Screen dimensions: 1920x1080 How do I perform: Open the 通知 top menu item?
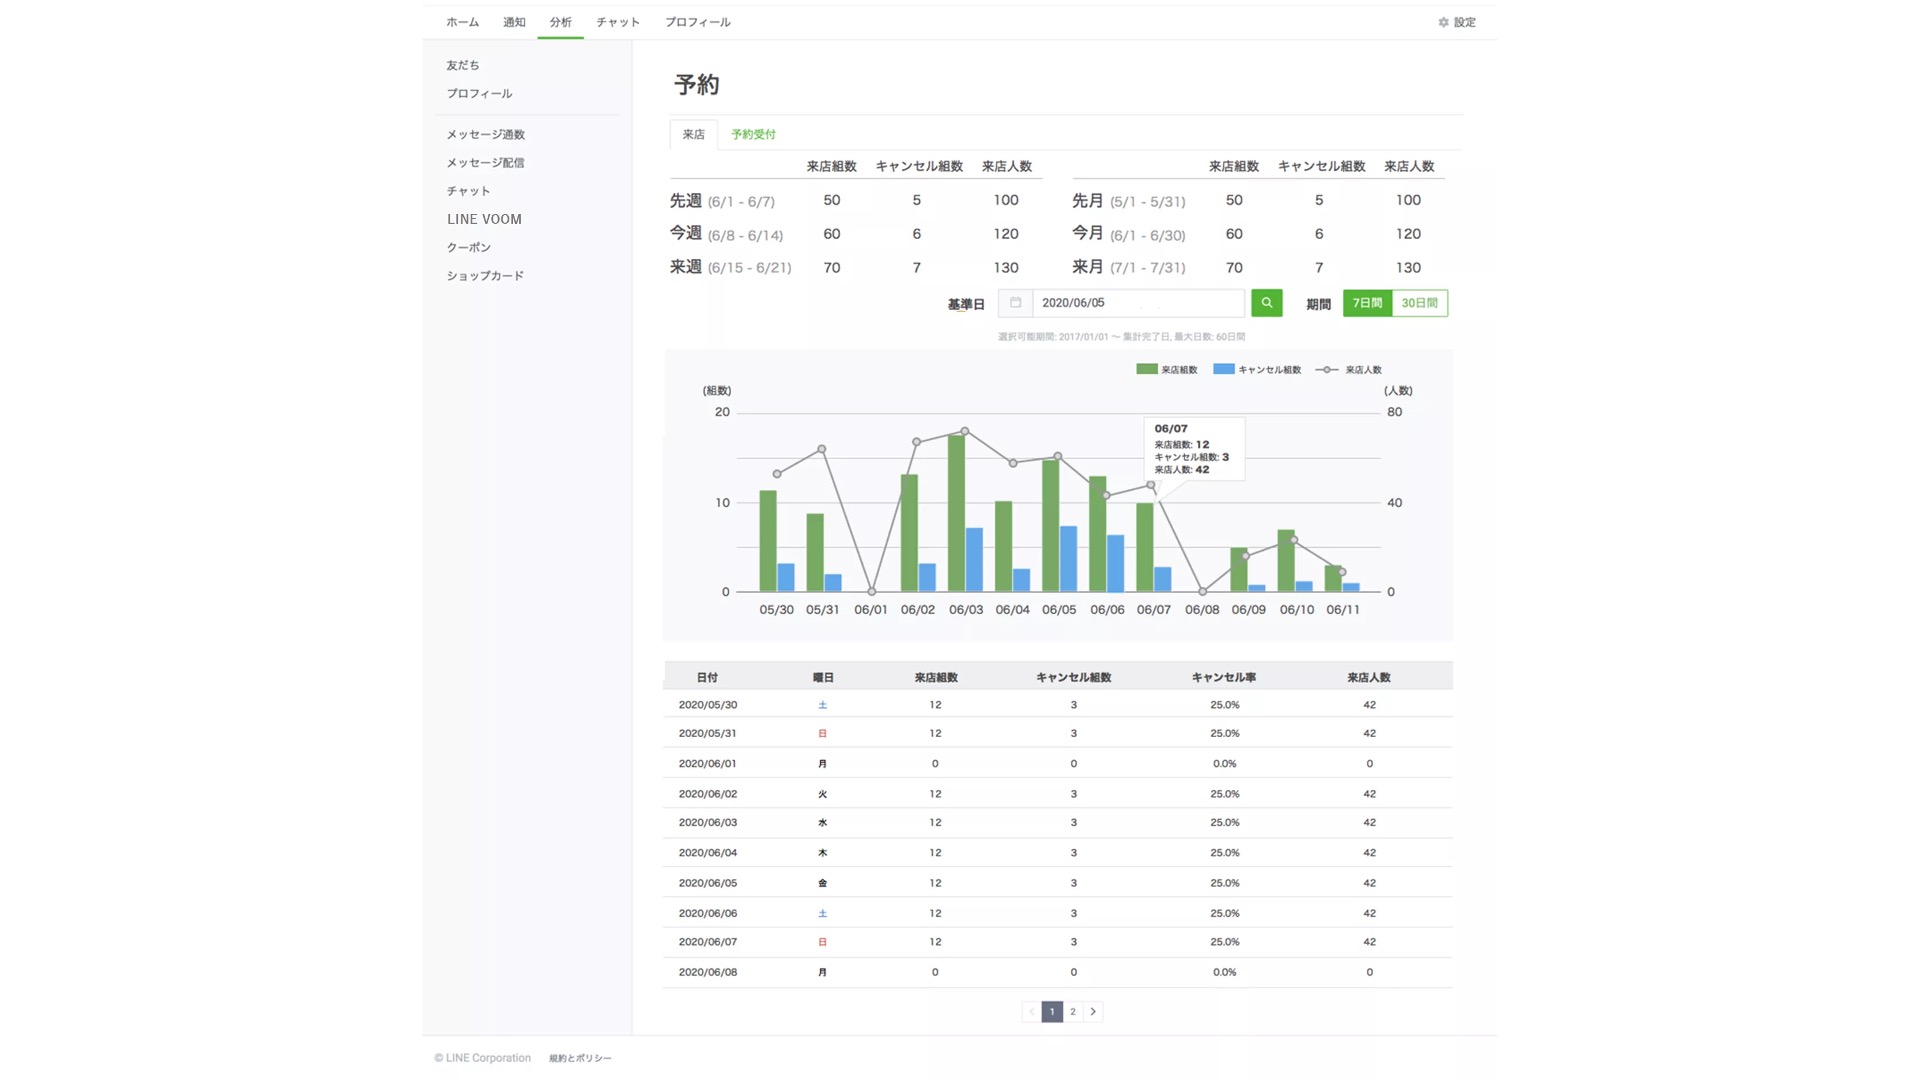(x=514, y=22)
